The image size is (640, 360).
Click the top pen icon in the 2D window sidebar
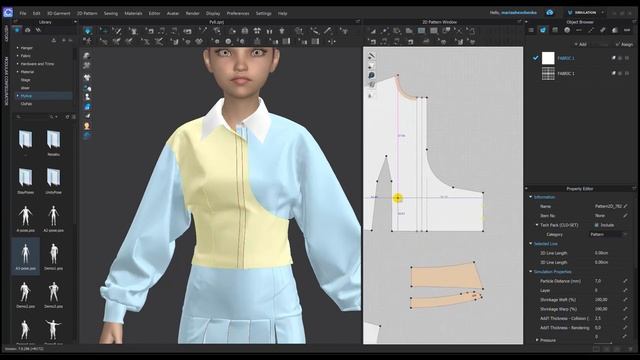click(x=371, y=56)
